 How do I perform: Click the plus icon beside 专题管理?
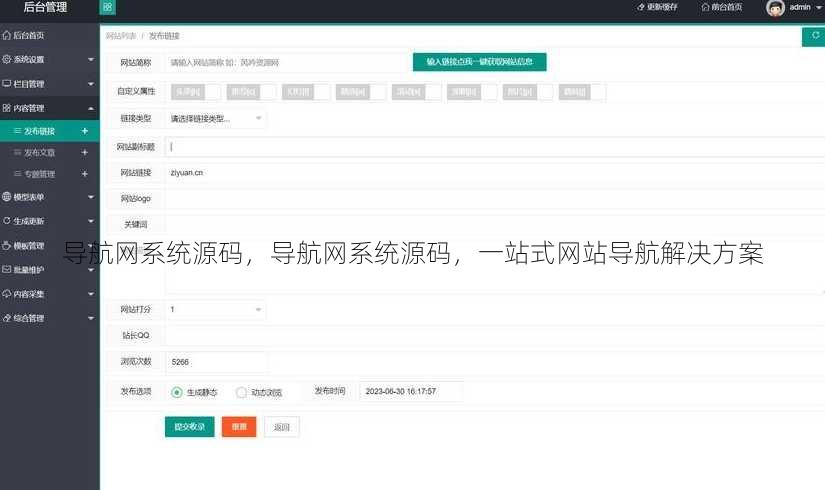pos(85,174)
